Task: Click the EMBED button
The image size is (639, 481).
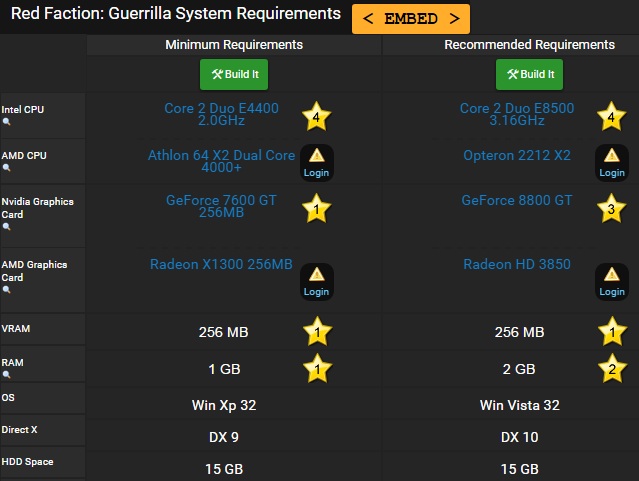Action: [411, 19]
